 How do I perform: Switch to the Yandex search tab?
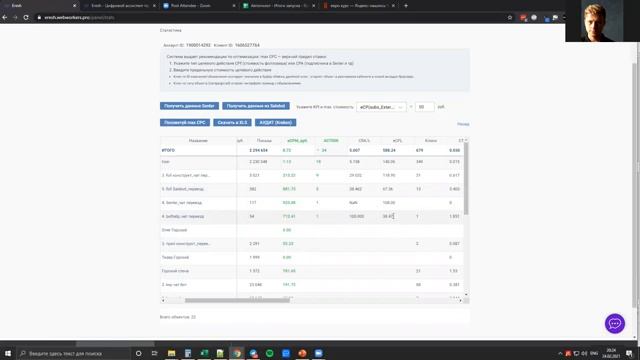click(358, 6)
